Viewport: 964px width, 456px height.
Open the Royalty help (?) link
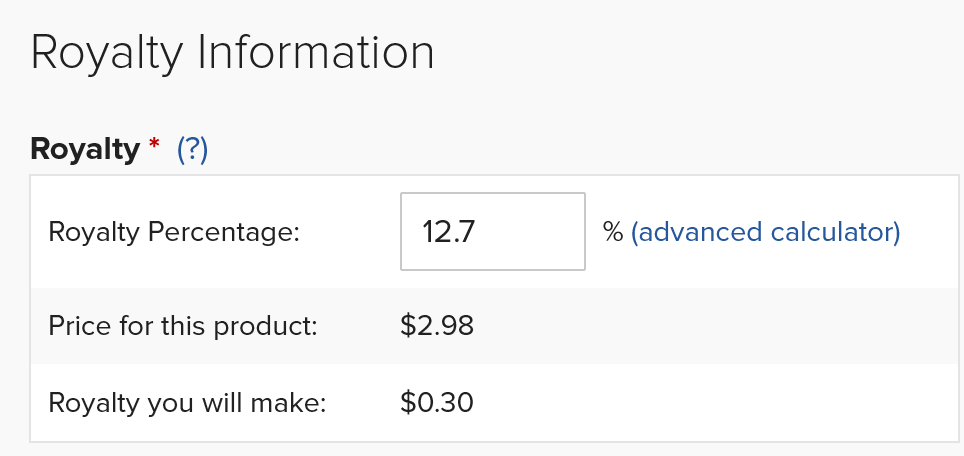click(192, 149)
